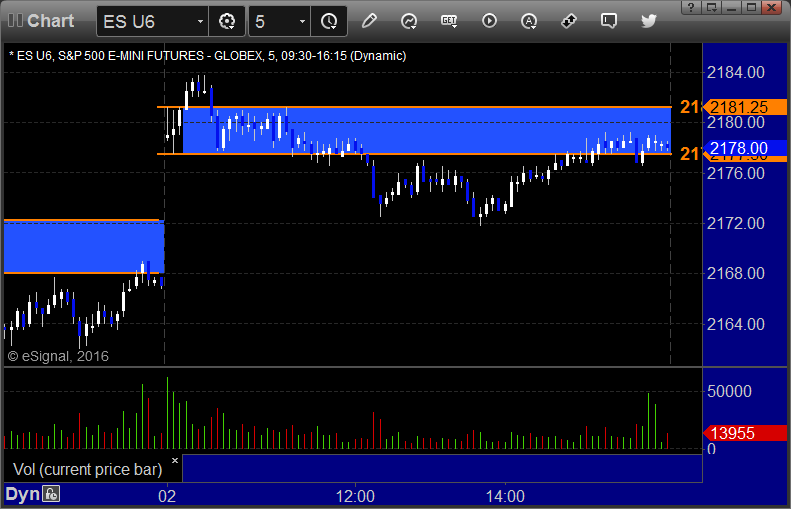Click the Dyn time-scale label
The width and height of the screenshot is (791, 509).
tap(22, 494)
